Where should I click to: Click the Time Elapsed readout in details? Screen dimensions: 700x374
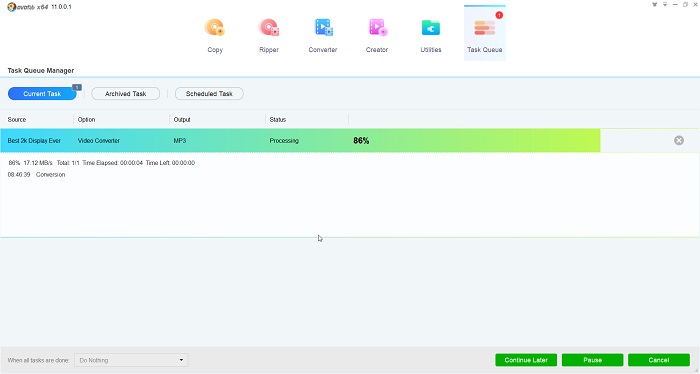tap(112, 163)
